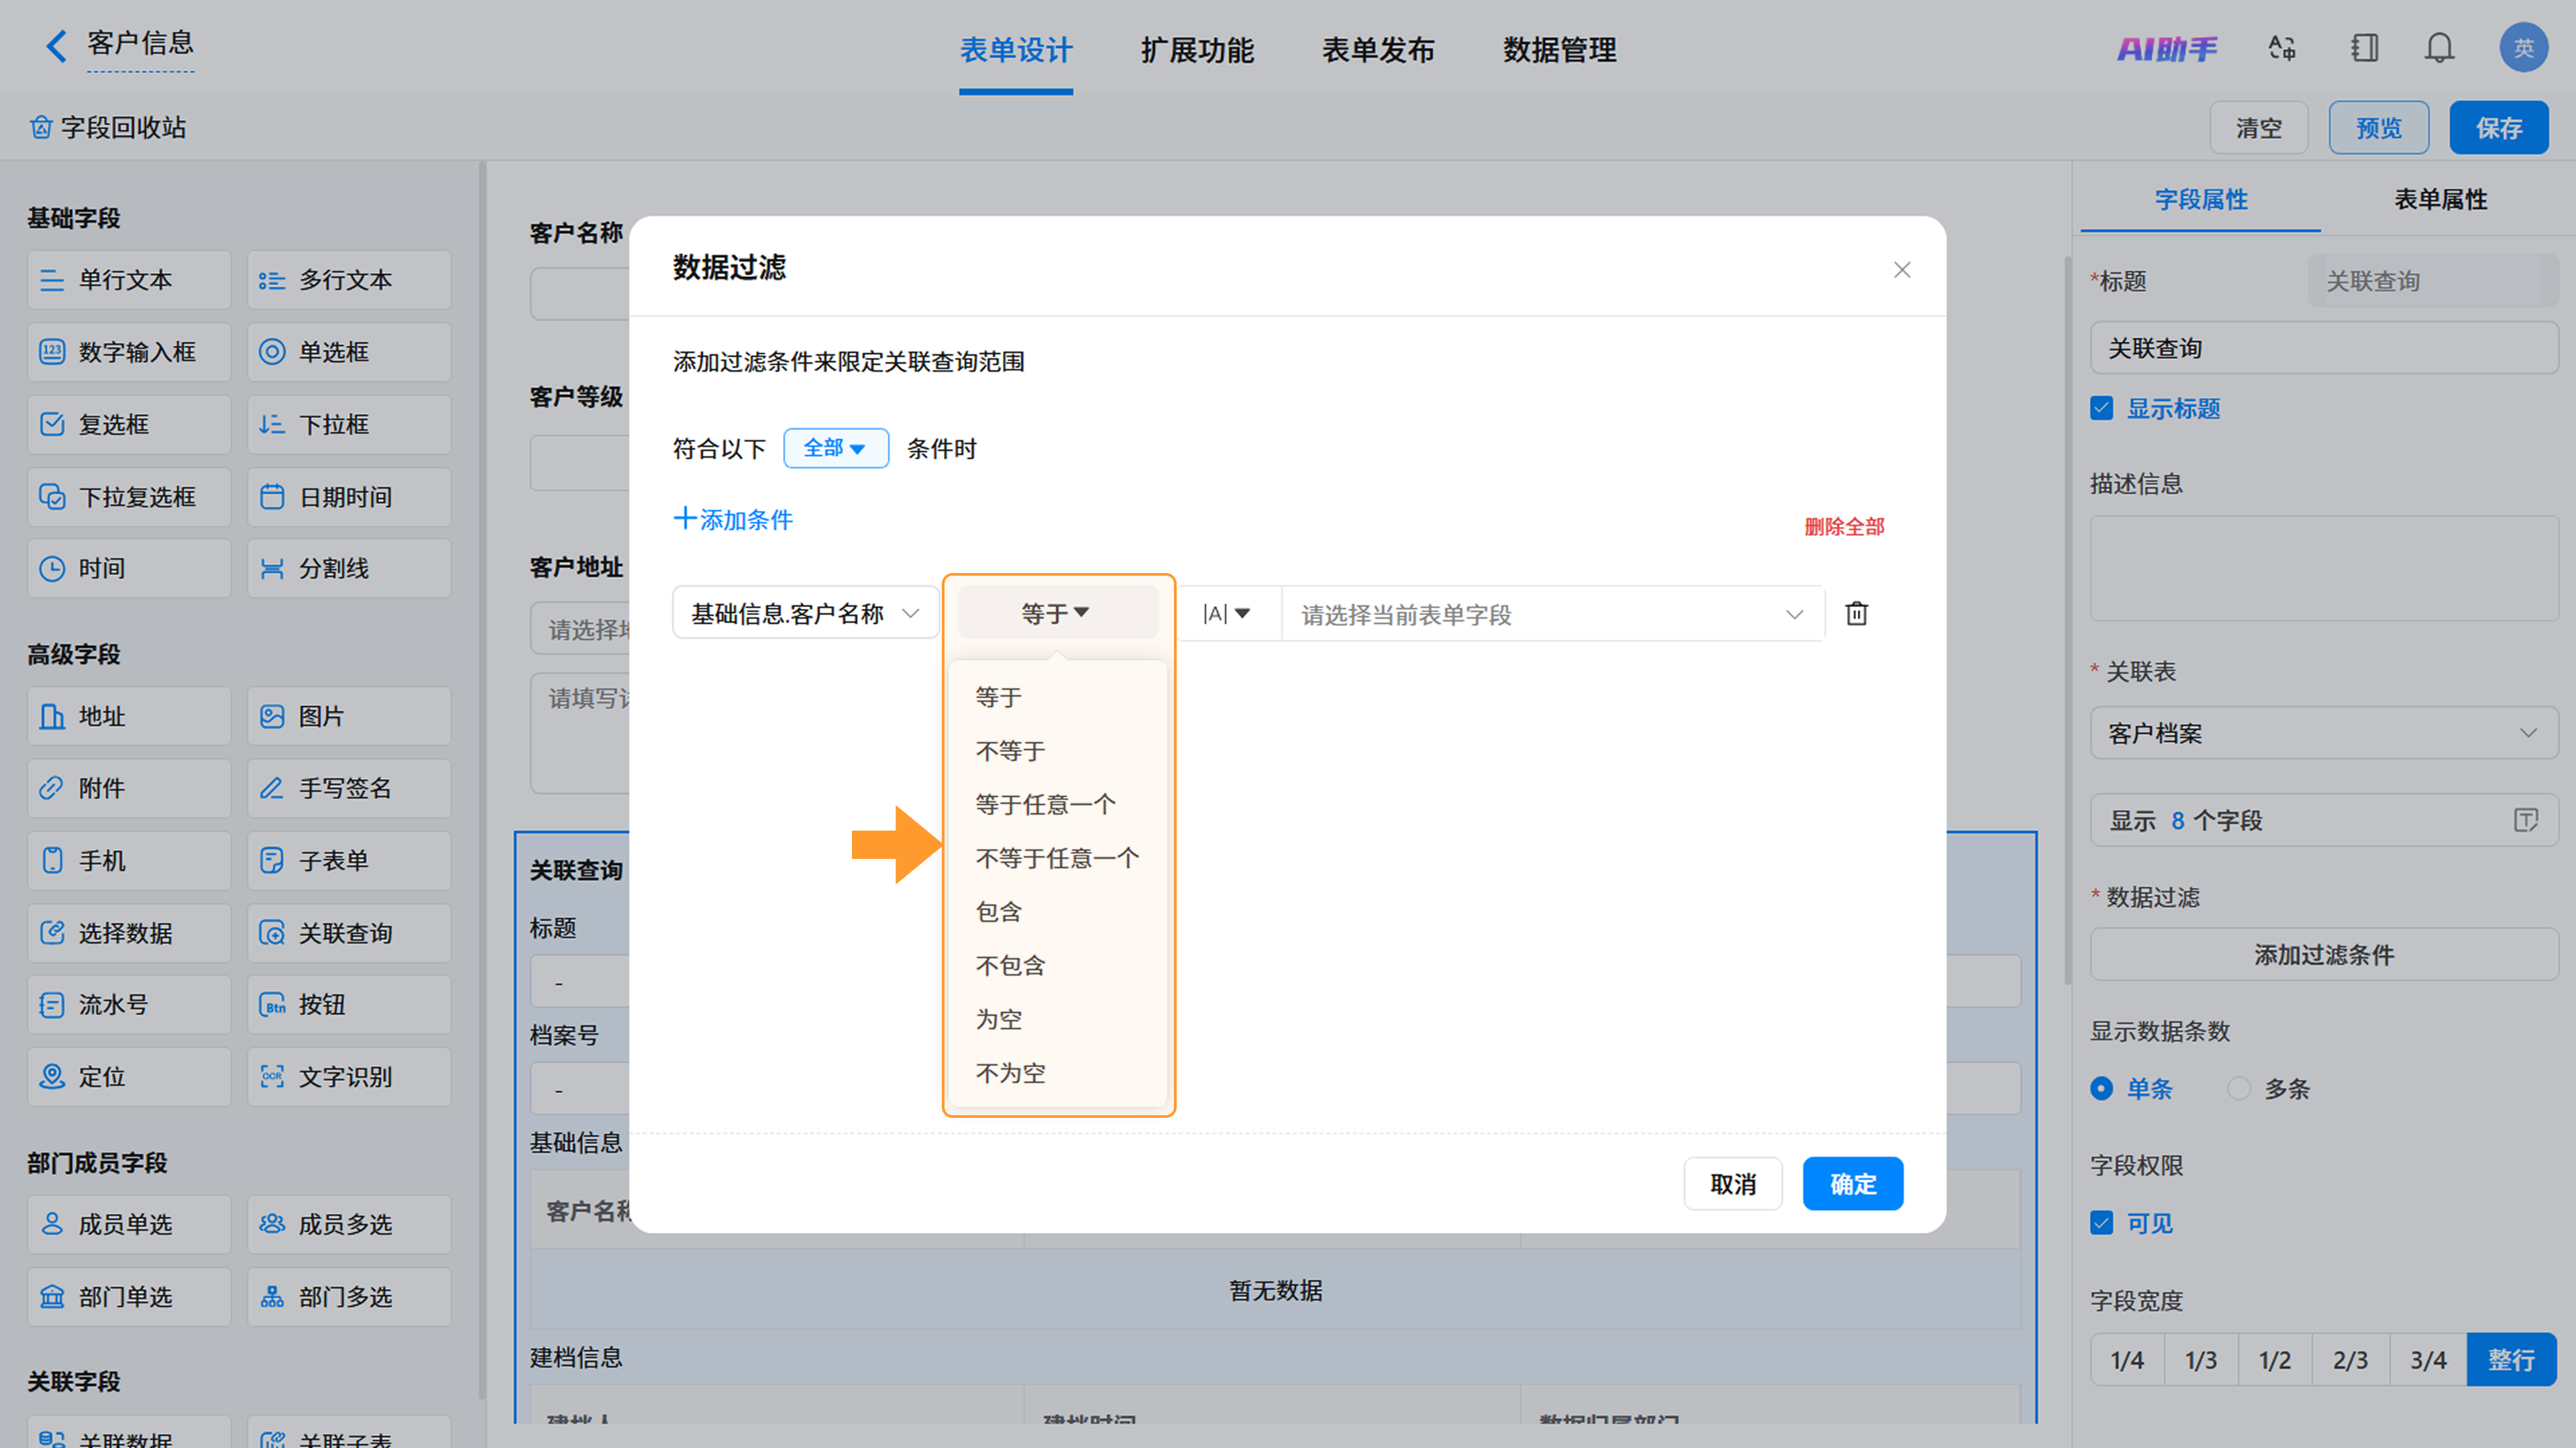Screen dimensions: 2576x1448
Task: Switch to 扩展功能 tab
Action: [x=1197, y=50]
